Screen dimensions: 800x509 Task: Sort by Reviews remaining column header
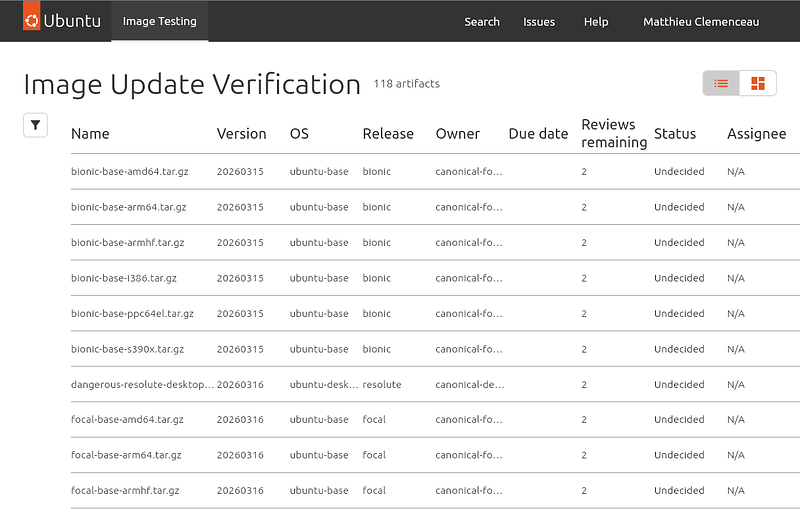pos(614,133)
